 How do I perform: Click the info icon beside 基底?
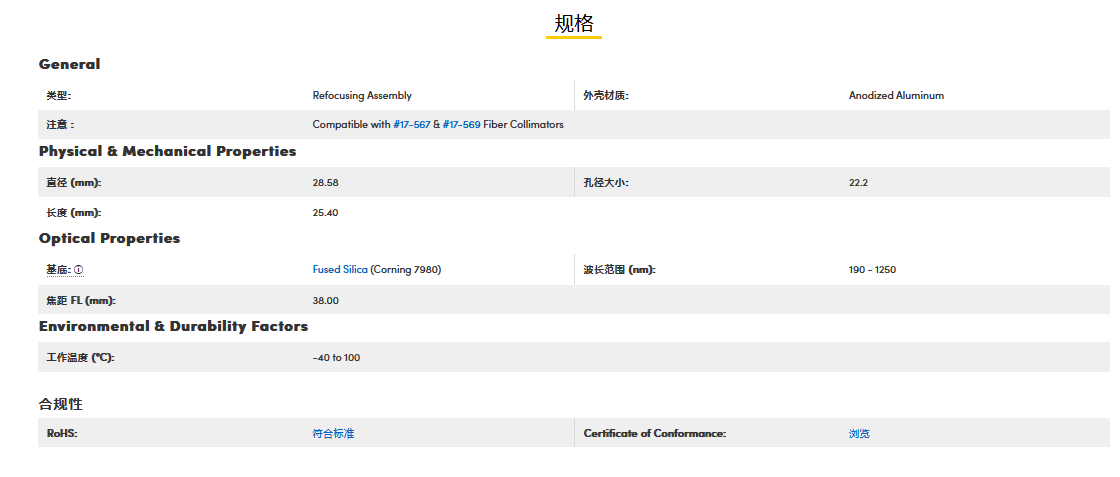pos(79,270)
